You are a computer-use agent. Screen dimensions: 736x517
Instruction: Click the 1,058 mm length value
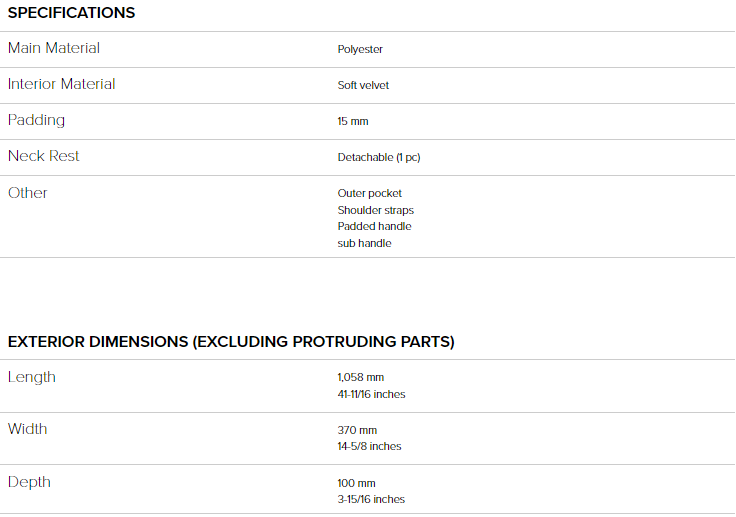(360, 378)
